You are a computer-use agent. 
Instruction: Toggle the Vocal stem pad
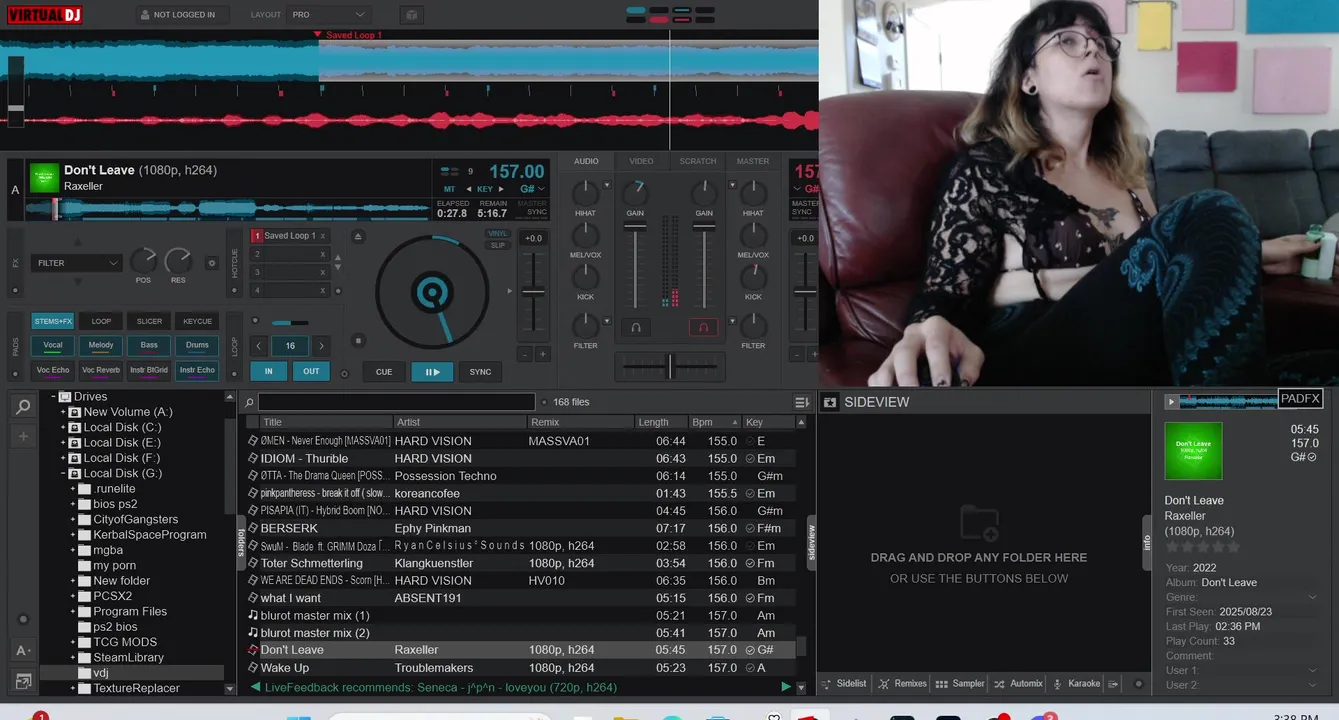(53, 345)
